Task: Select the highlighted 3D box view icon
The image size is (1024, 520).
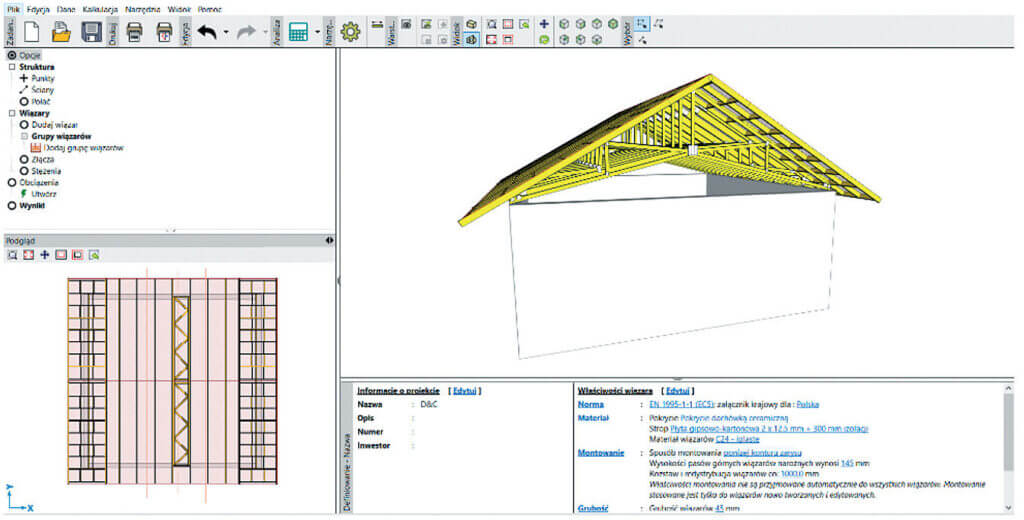Action: pyautogui.click(x=472, y=40)
